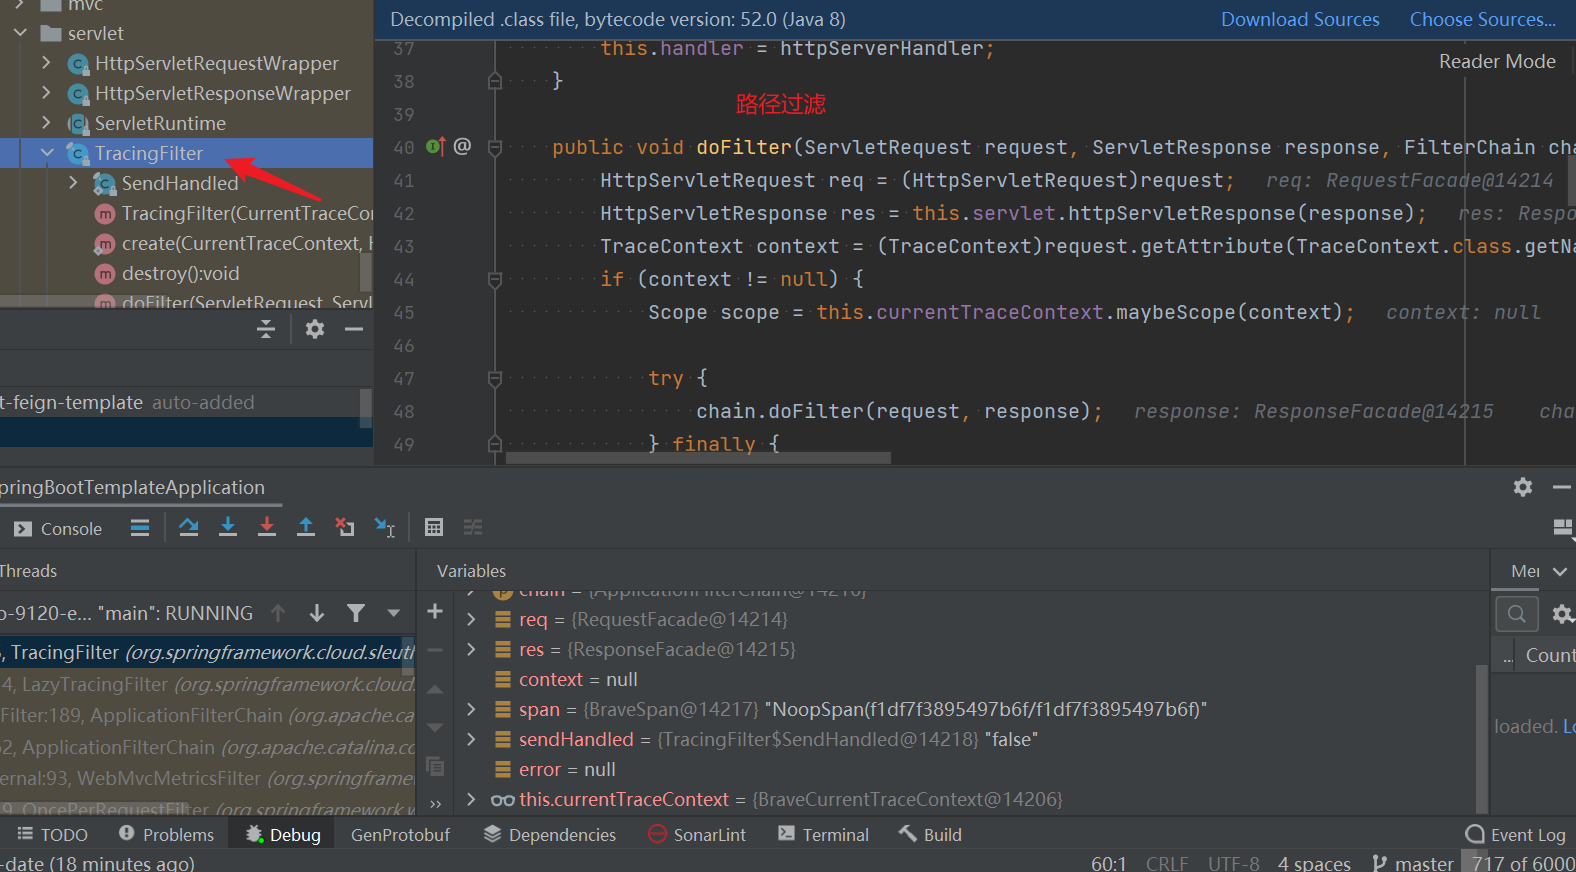Select the Debug tool window tab
This screenshot has height=872, width=1576.
pos(283,835)
